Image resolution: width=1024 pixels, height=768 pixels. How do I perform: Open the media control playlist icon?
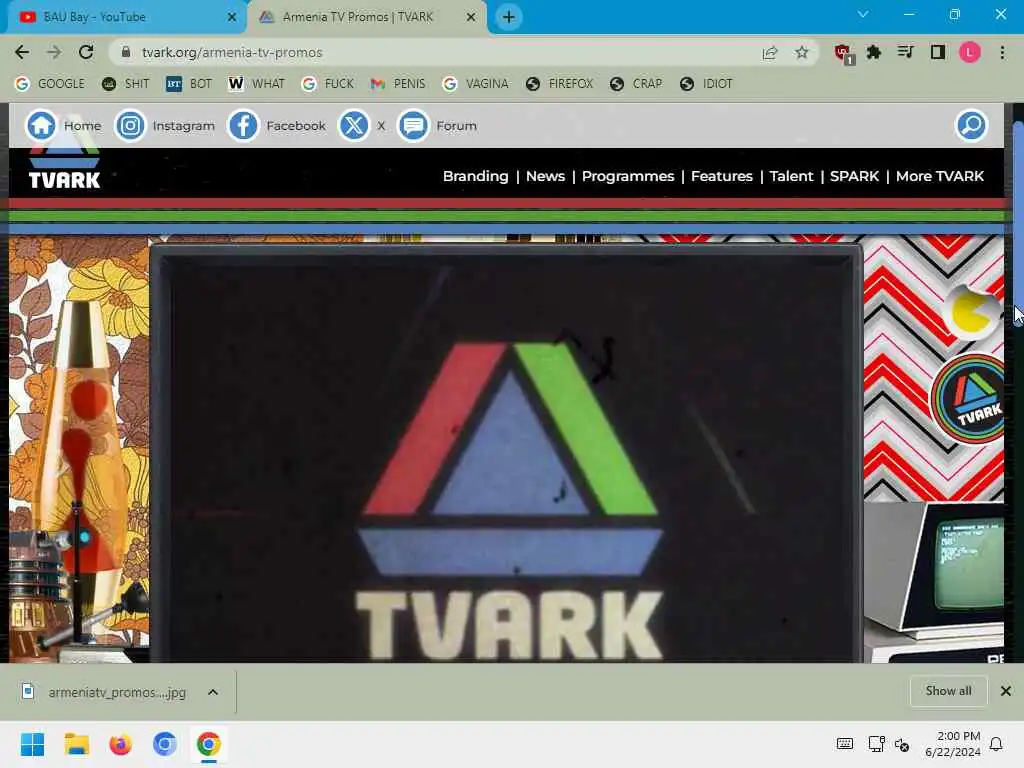click(x=905, y=52)
